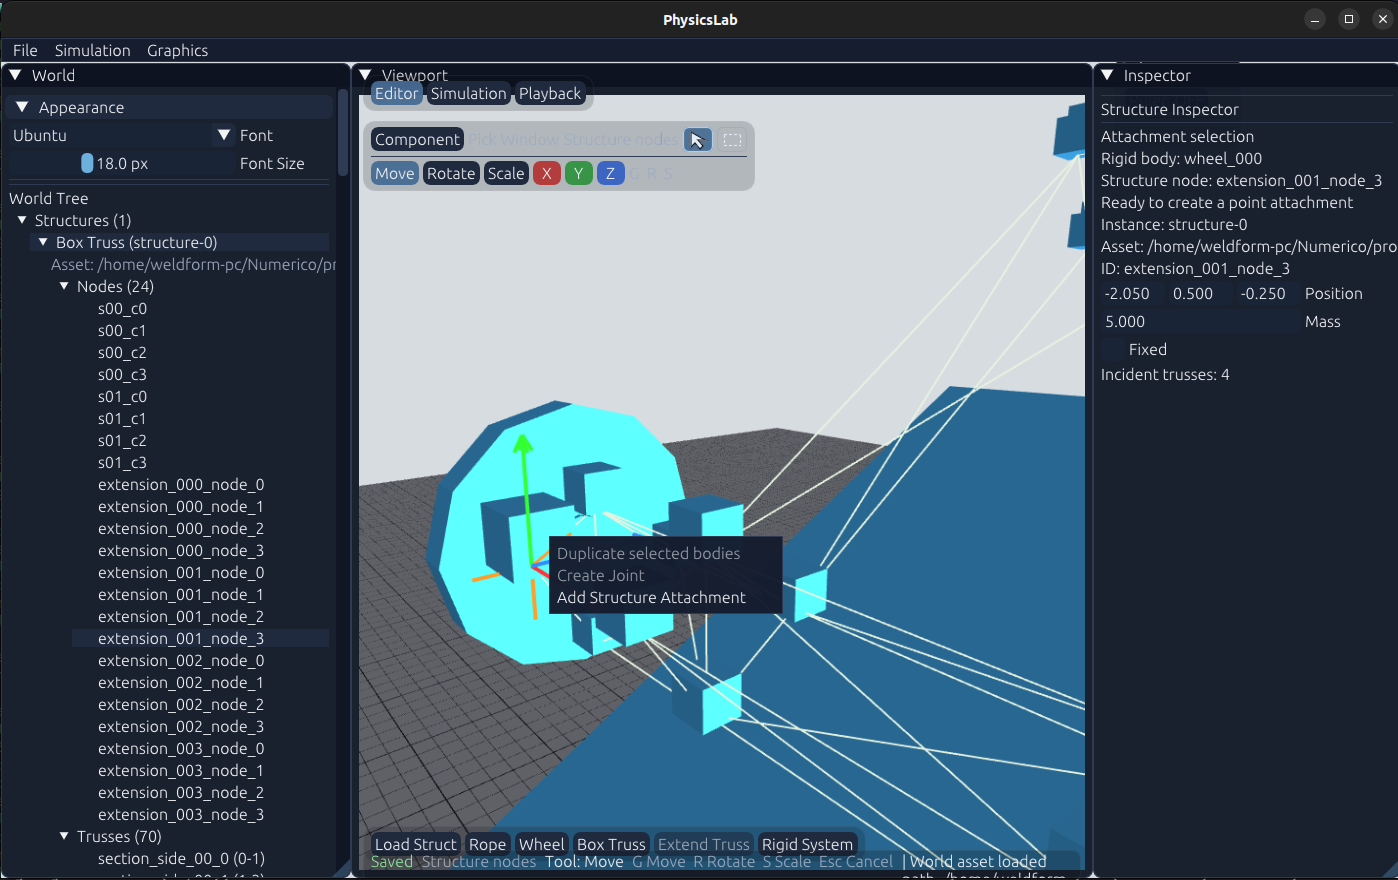Adjust the Font Size slider handle
The width and height of the screenshot is (1398, 880).
(87, 163)
